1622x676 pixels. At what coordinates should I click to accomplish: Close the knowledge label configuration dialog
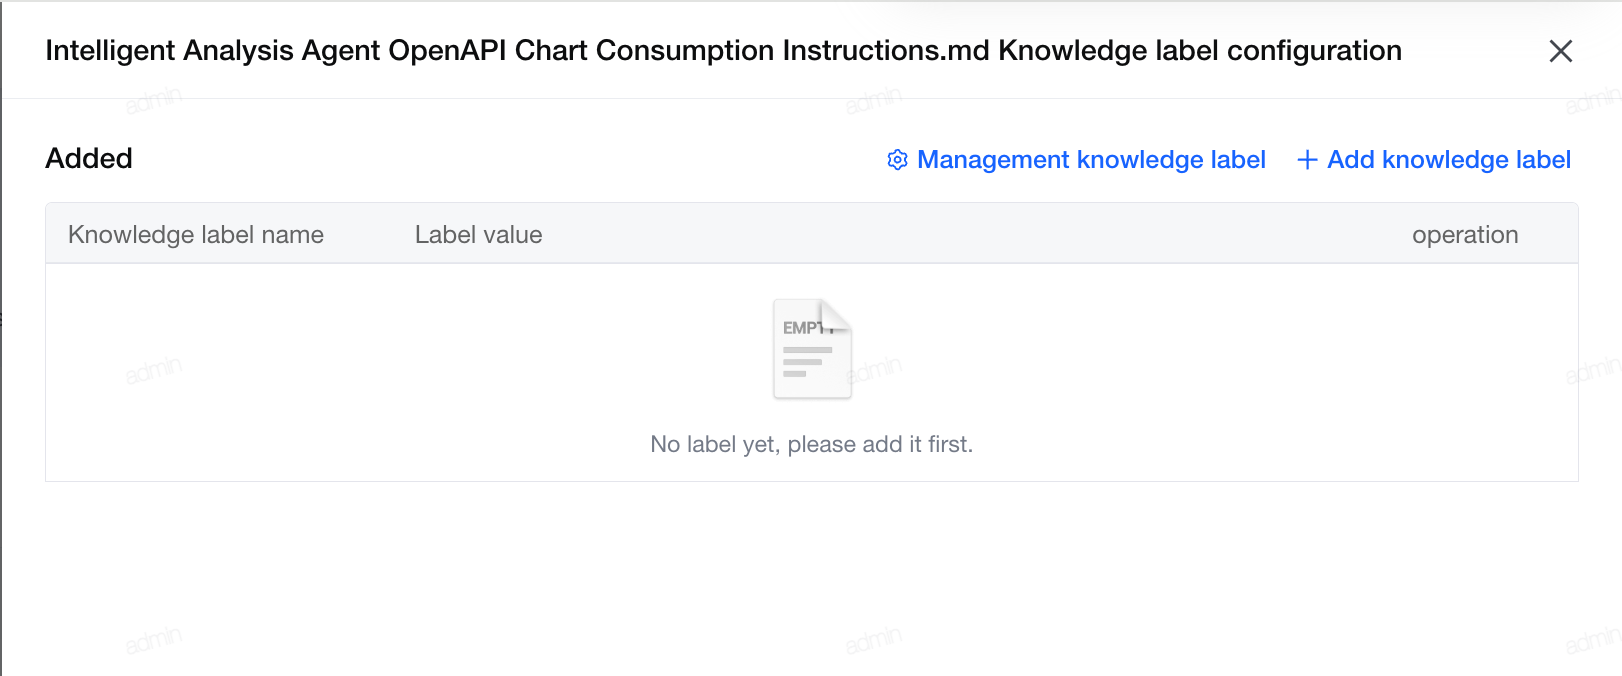(1560, 51)
